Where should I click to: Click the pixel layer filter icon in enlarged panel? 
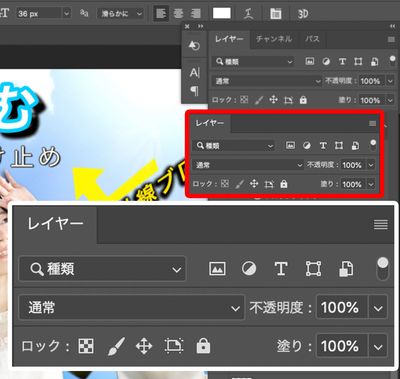point(217,268)
